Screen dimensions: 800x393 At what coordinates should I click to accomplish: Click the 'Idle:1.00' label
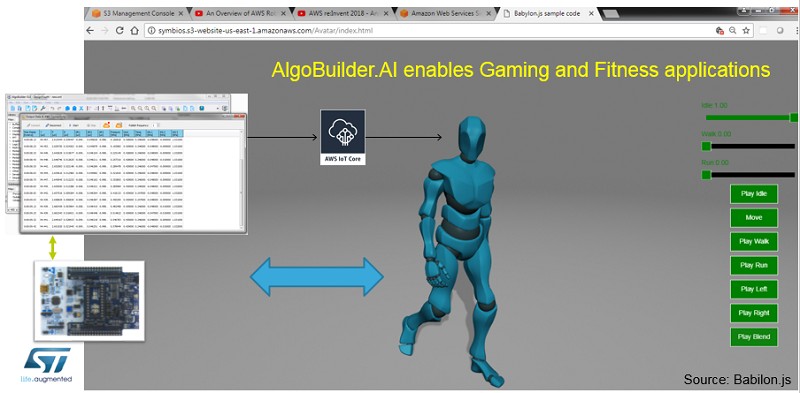pos(714,106)
